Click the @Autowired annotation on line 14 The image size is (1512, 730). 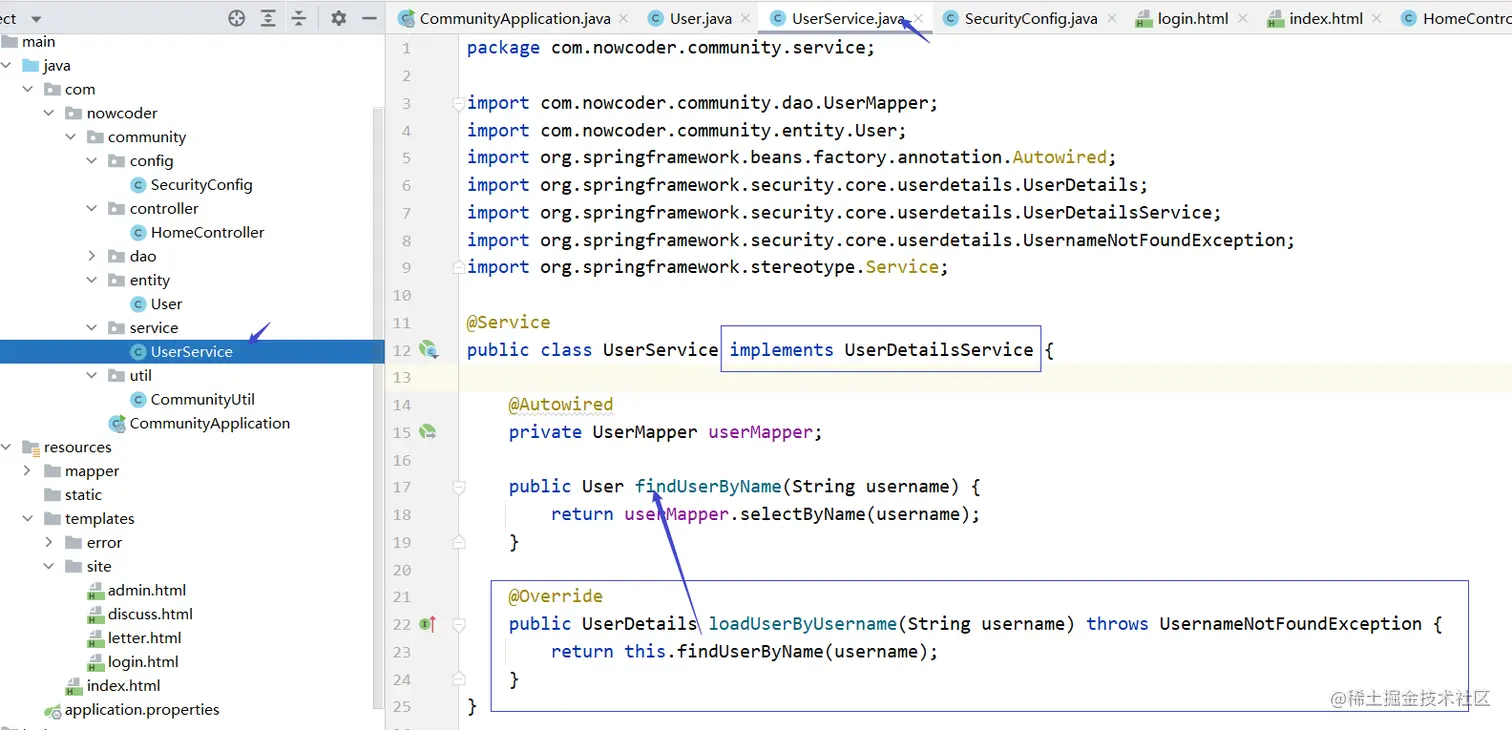(560, 405)
